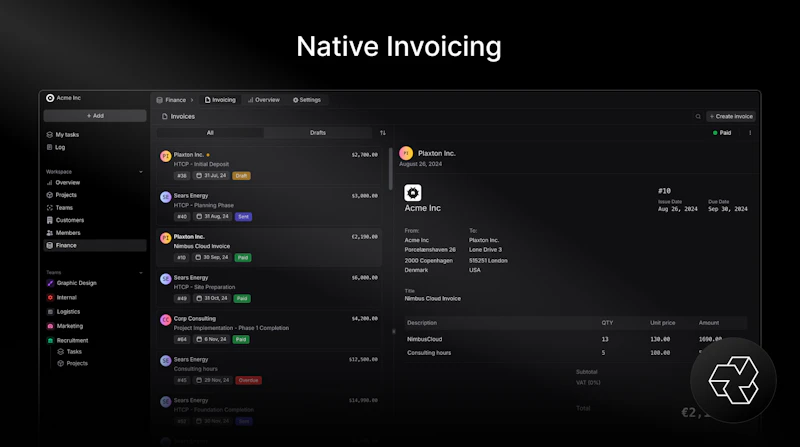The width and height of the screenshot is (800, 447).
Task: Click the Sent badge on invoice #40
Action: coord(243,217)
